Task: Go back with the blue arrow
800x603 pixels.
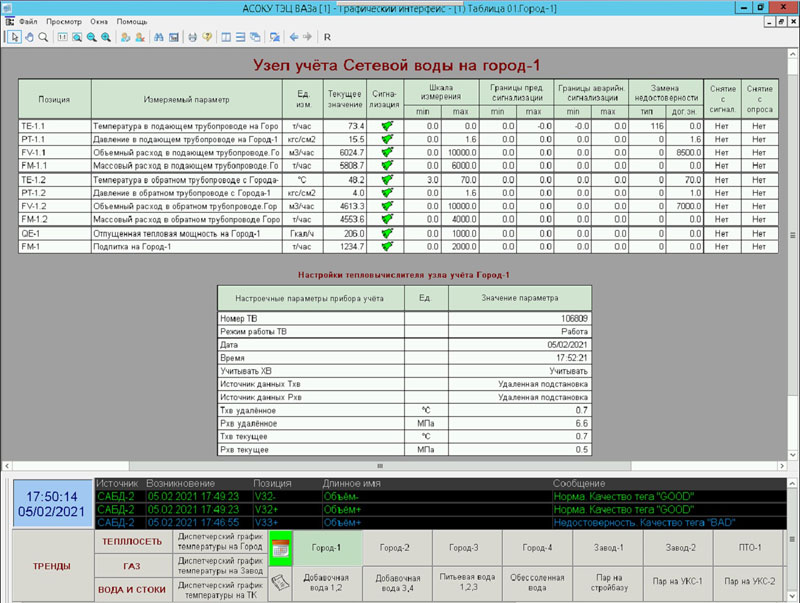Action: pyautogui.click(x=294, y=37)
